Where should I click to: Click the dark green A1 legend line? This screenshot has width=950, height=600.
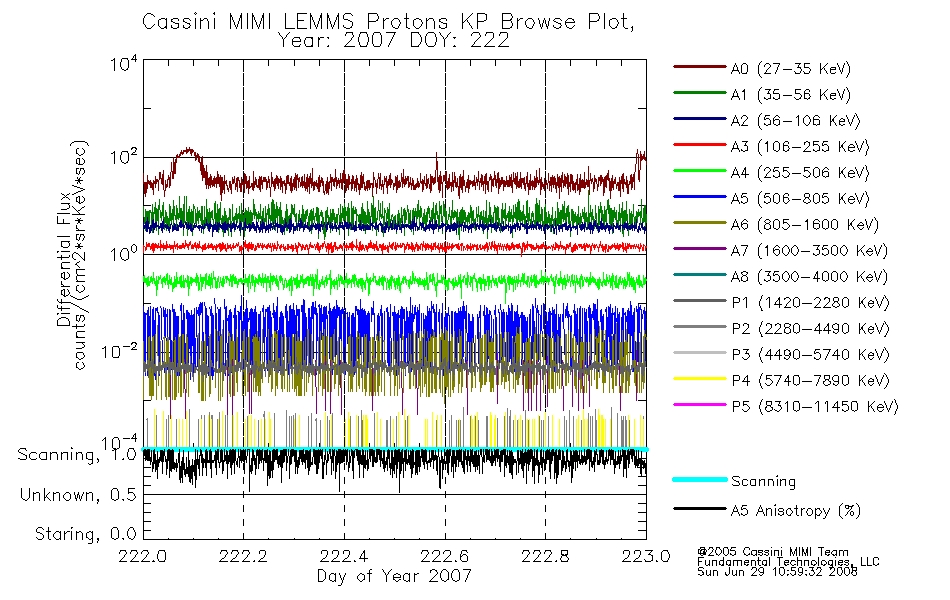point(700,93)
